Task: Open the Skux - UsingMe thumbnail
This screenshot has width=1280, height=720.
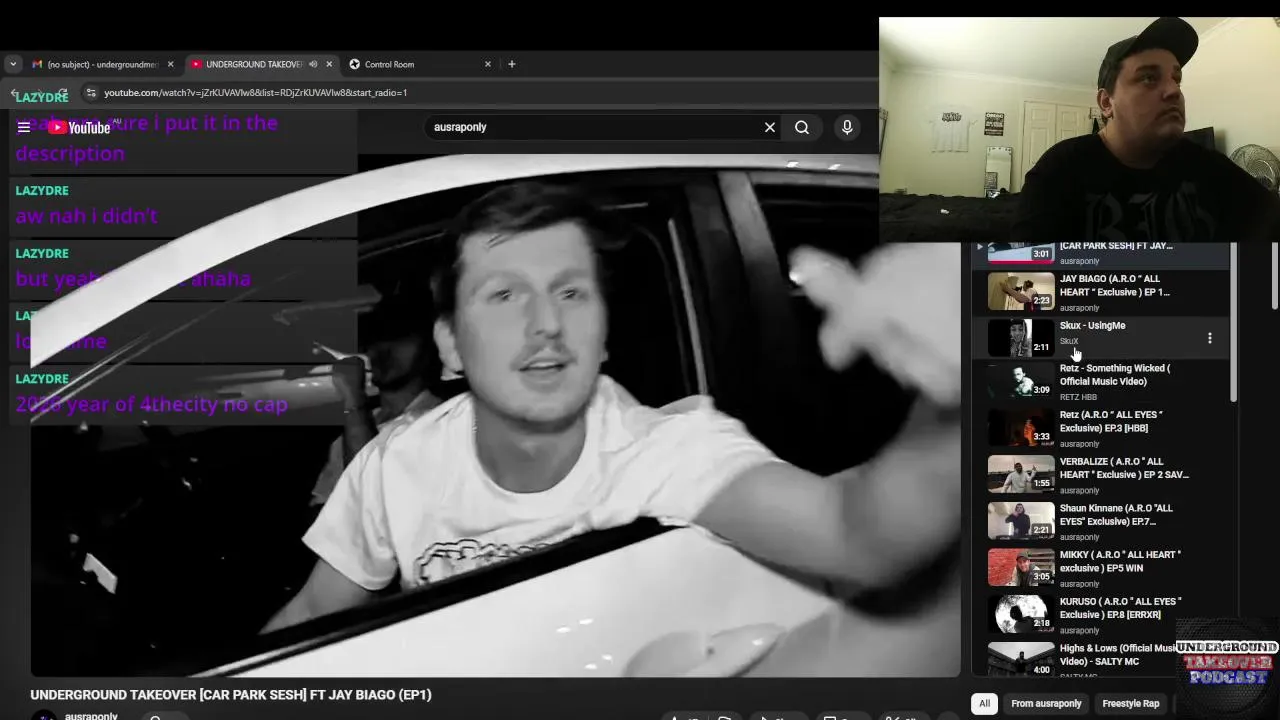Action: (1020, 338)
